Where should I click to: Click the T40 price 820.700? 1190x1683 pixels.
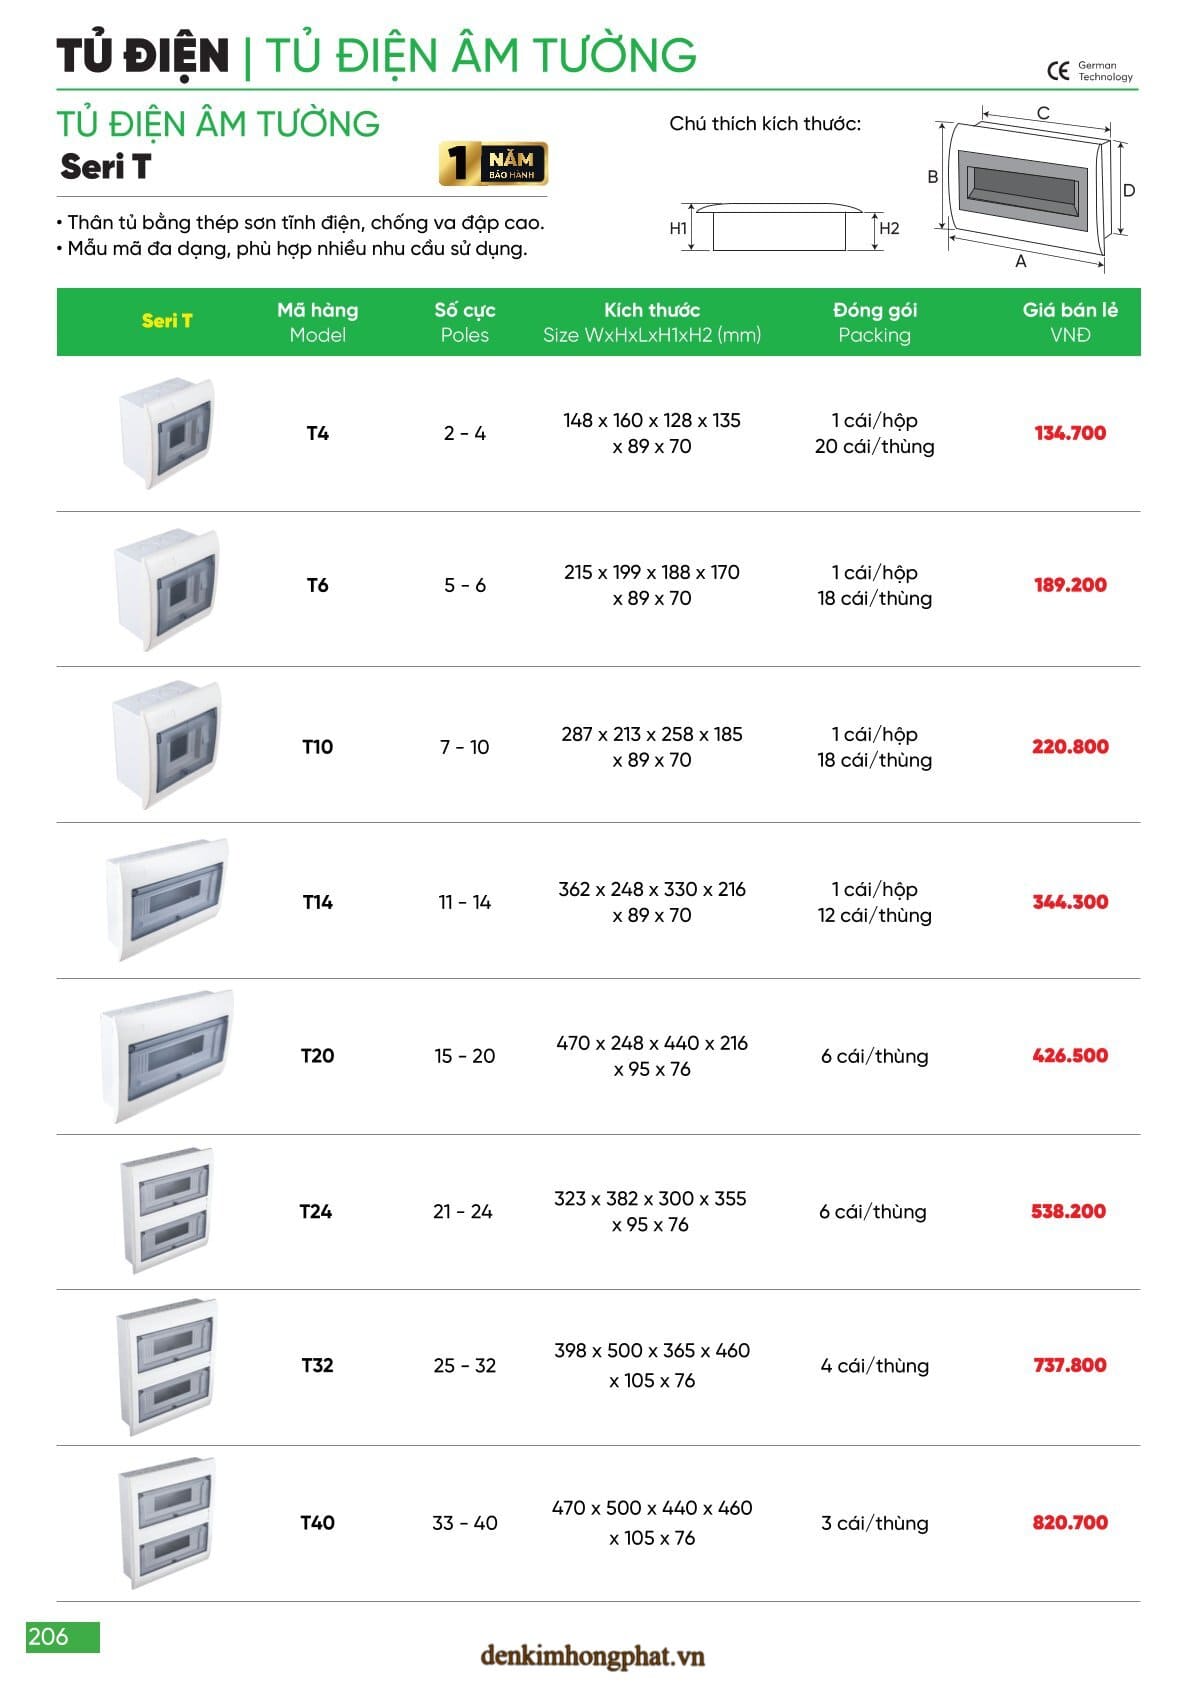pos(1070,1522)
